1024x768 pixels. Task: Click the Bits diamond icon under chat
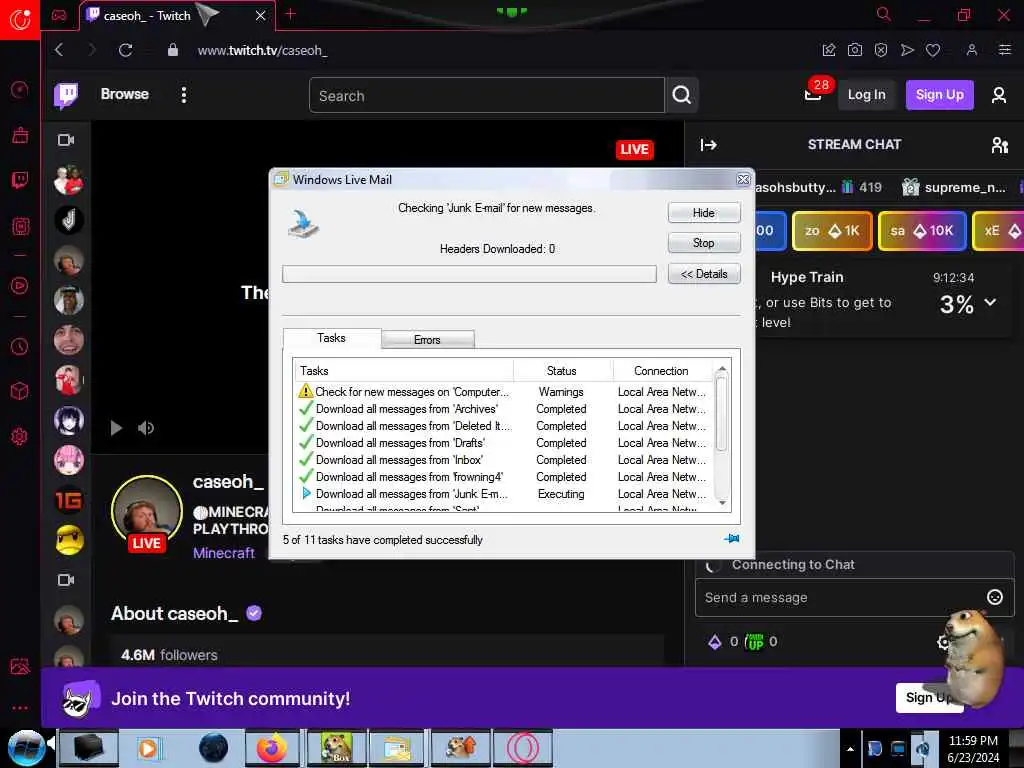coord(714,642)
